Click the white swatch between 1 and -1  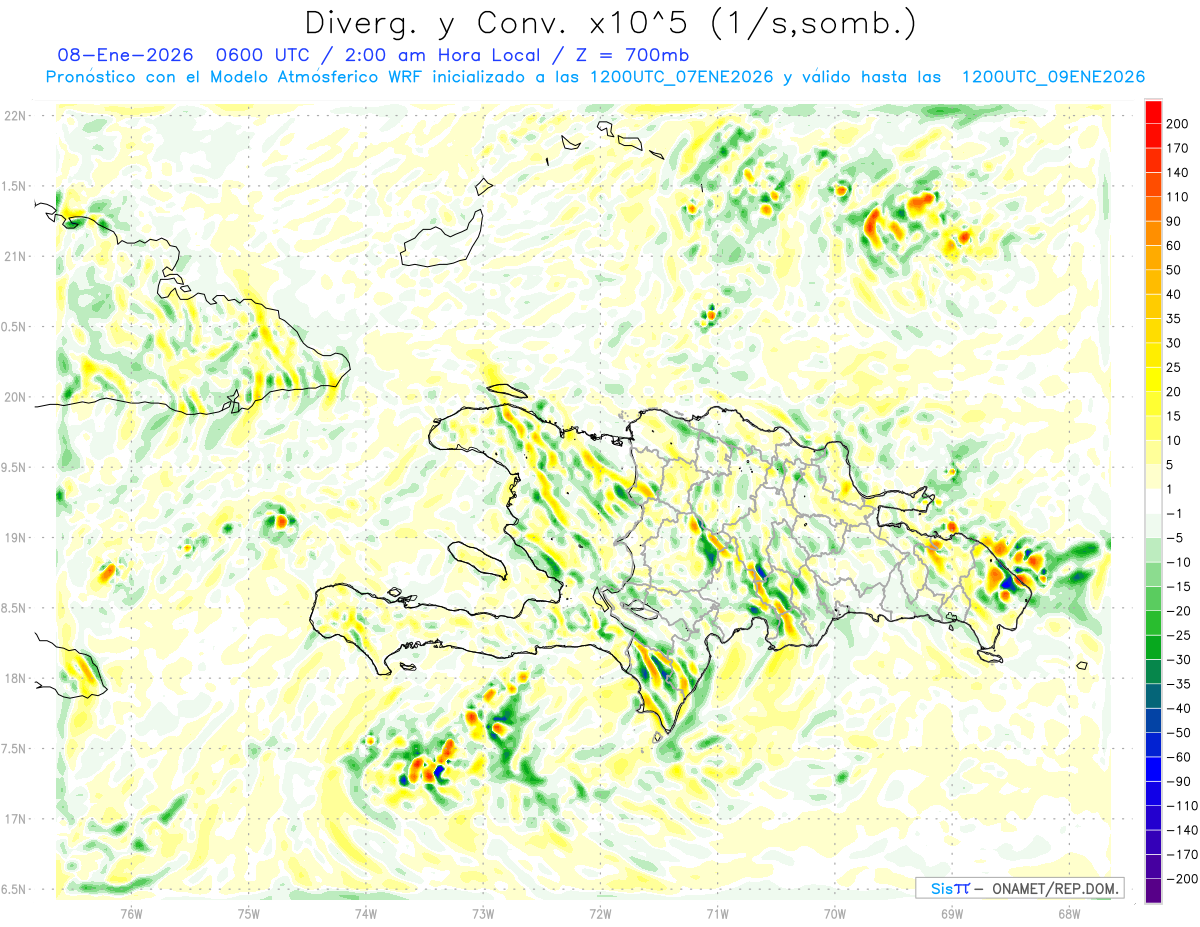pyautogui.click(x=1153, y=502)
